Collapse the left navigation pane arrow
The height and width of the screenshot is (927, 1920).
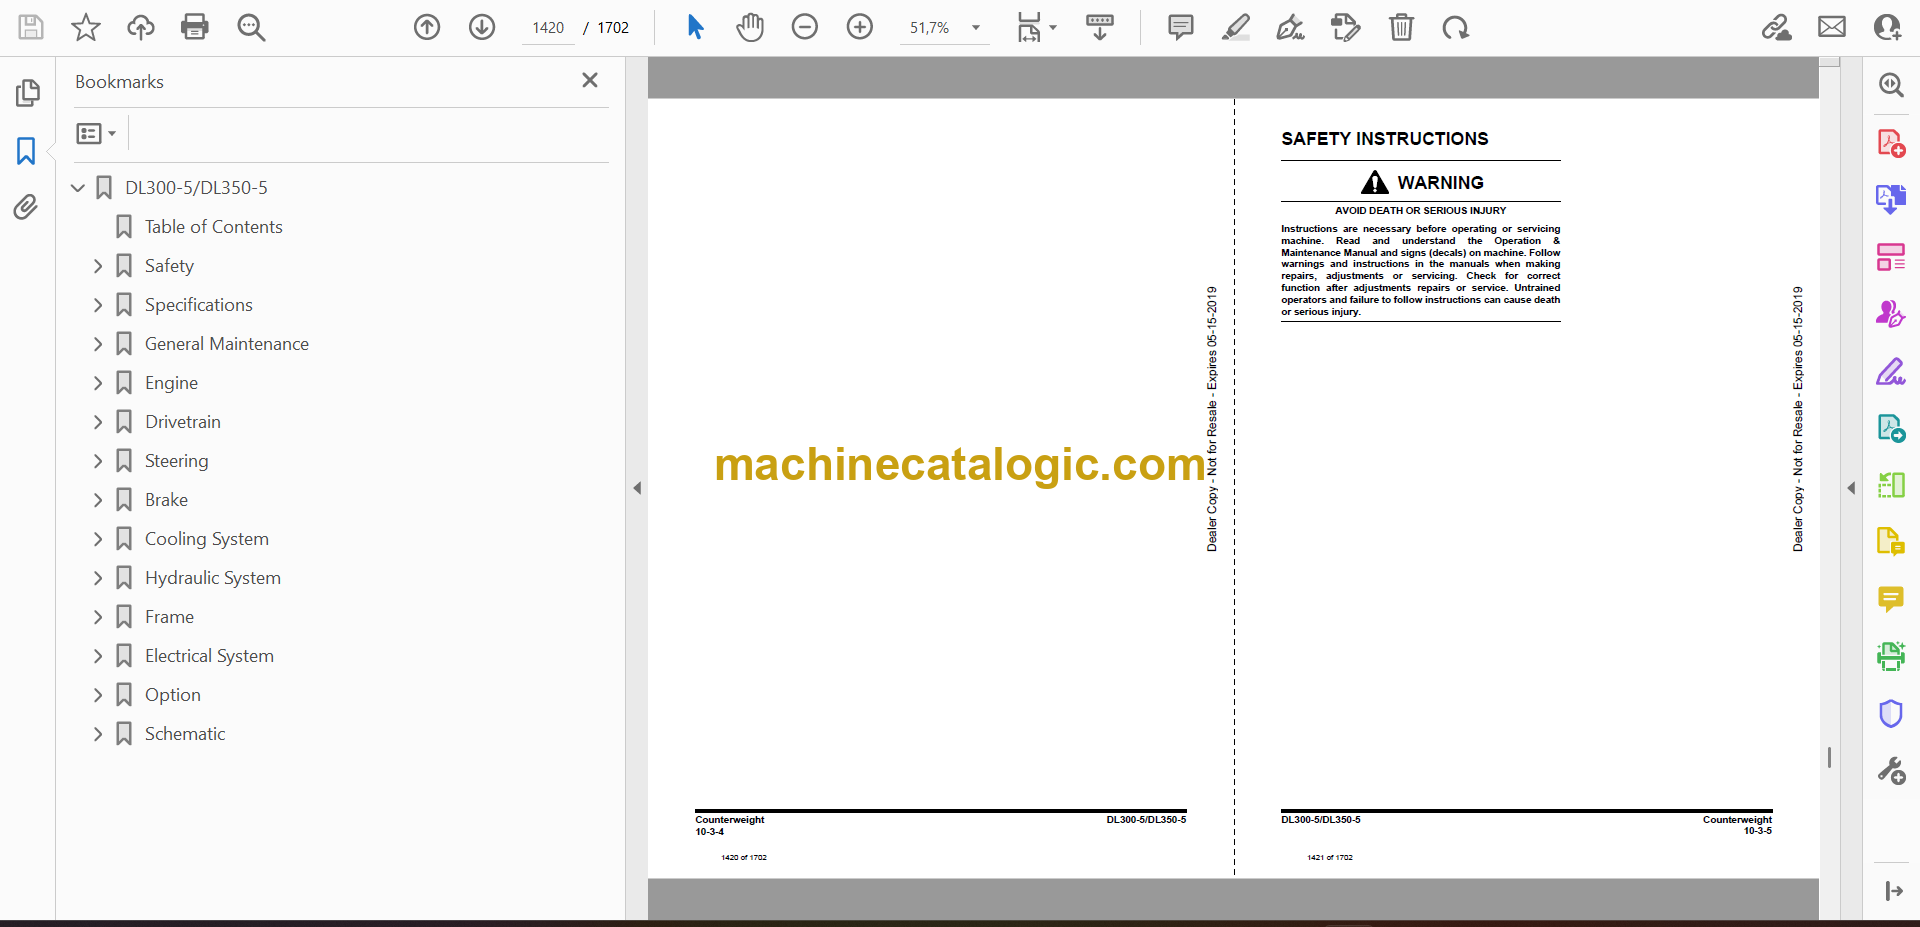(637, 488)
